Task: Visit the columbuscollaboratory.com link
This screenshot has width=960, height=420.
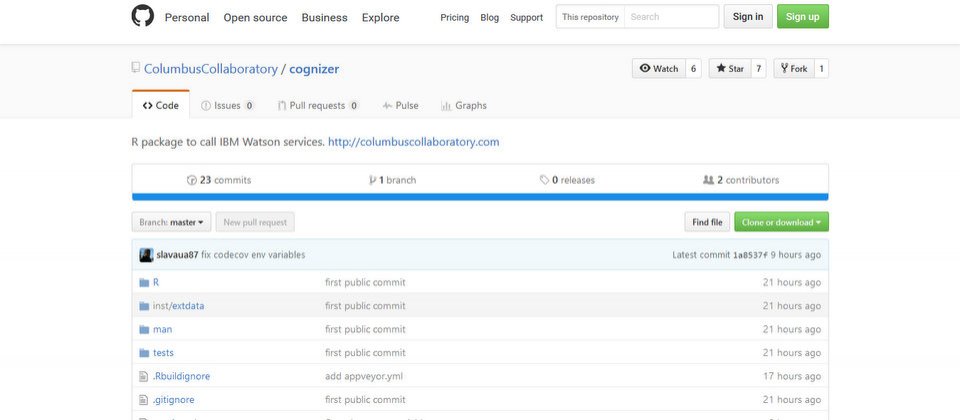Action: pyautogui.click(x=414, y=142)
